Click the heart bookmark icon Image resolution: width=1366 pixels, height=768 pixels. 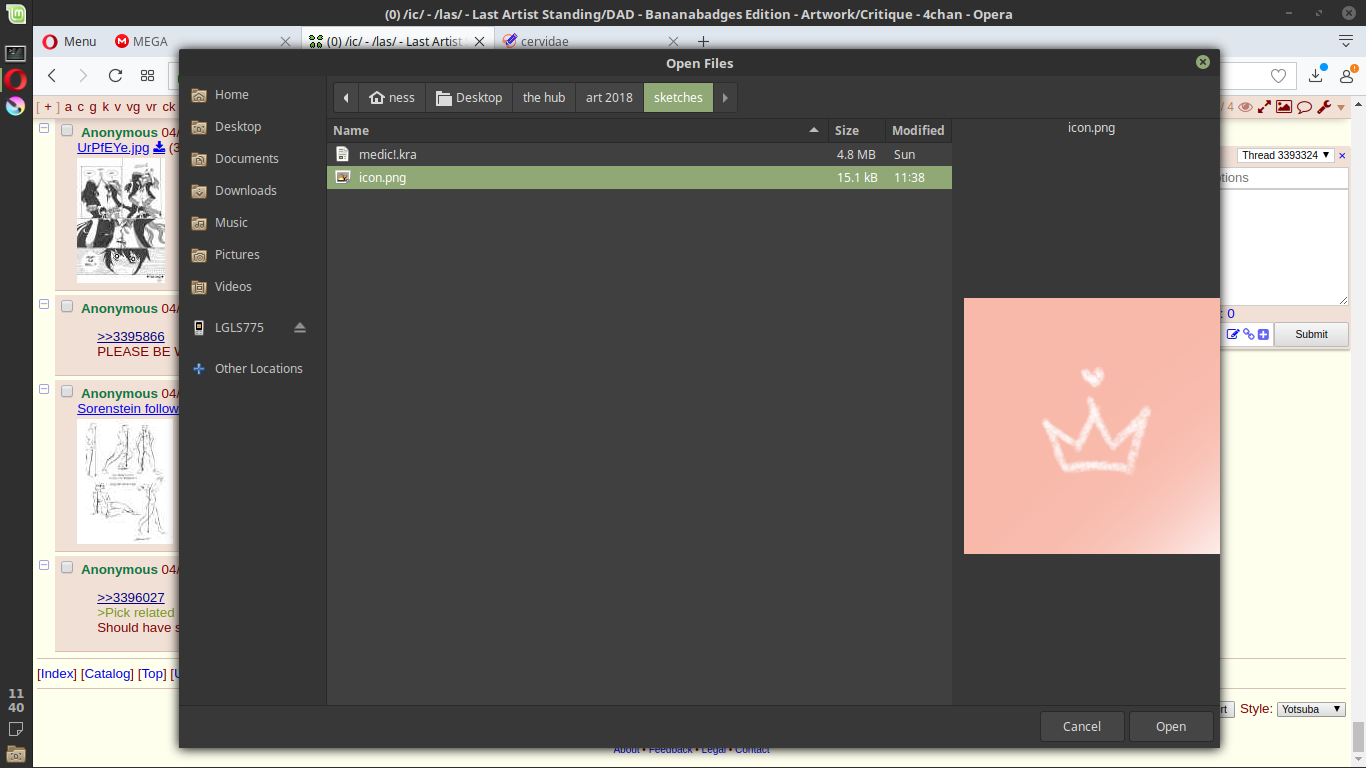[x=1278, y=76]
